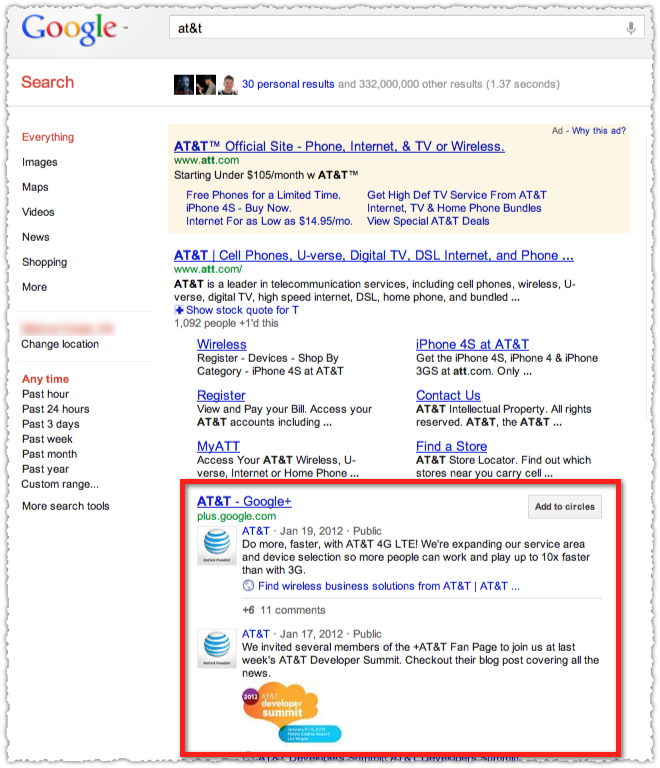660x768 pixels.
Task: Click AT&T globe avatar on Jan 19 post
Action: click(x=216, y=546)
